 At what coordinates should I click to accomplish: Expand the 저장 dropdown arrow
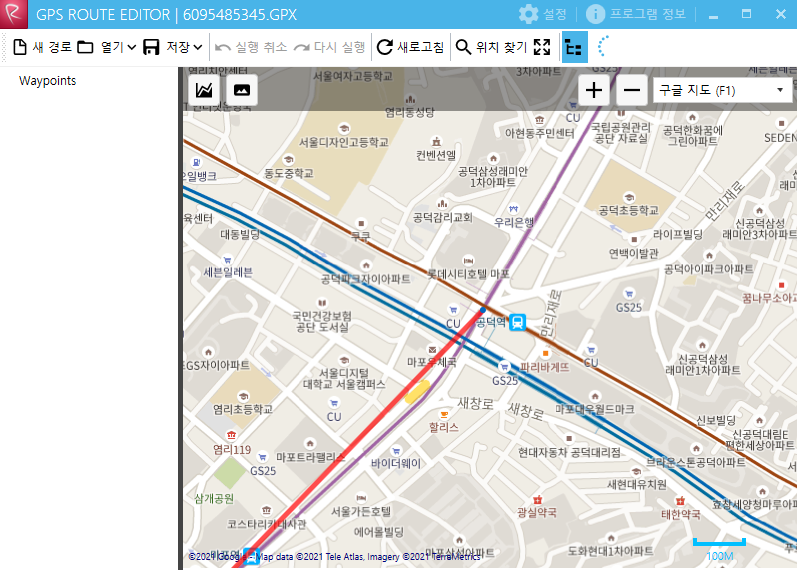[x=198, y=47]
